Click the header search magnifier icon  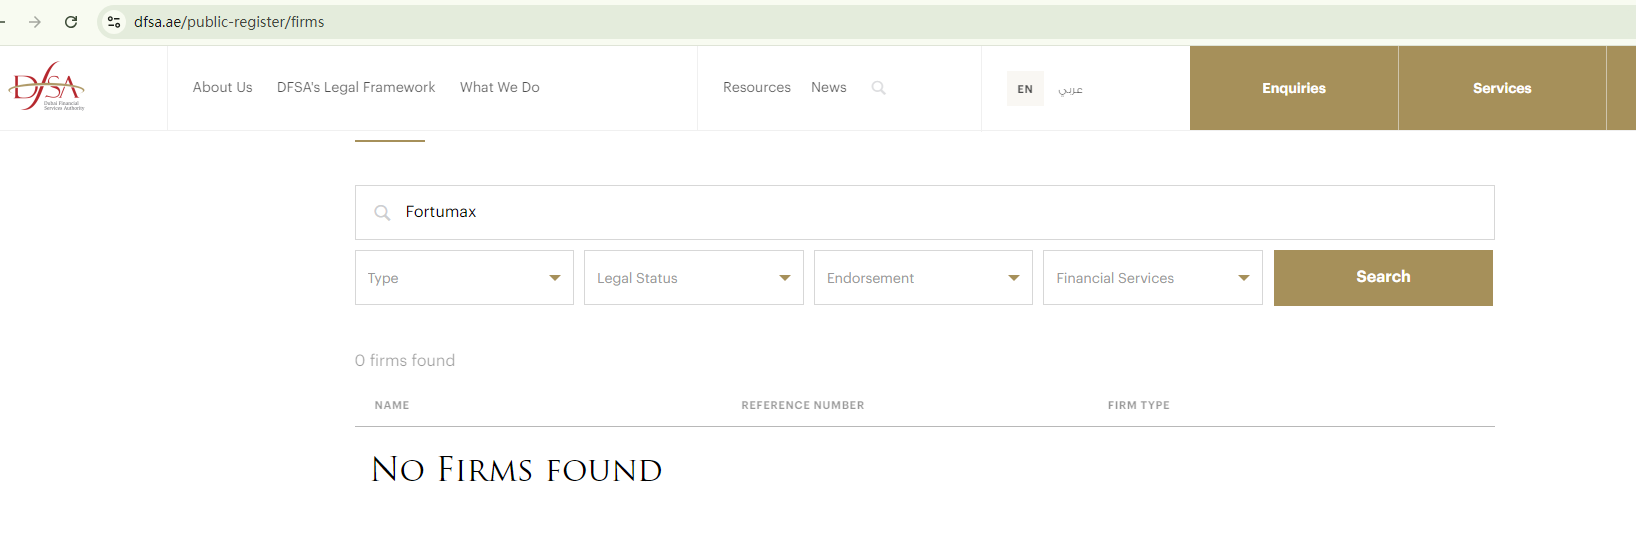point(879,88)
